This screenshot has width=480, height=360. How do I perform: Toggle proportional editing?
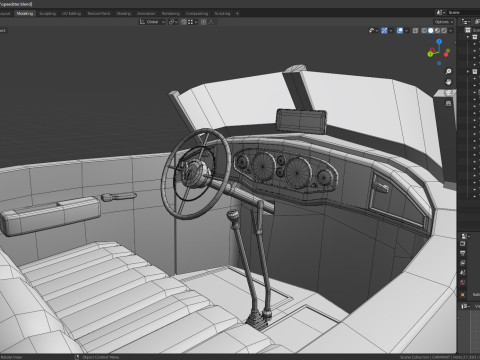(204, 22)
